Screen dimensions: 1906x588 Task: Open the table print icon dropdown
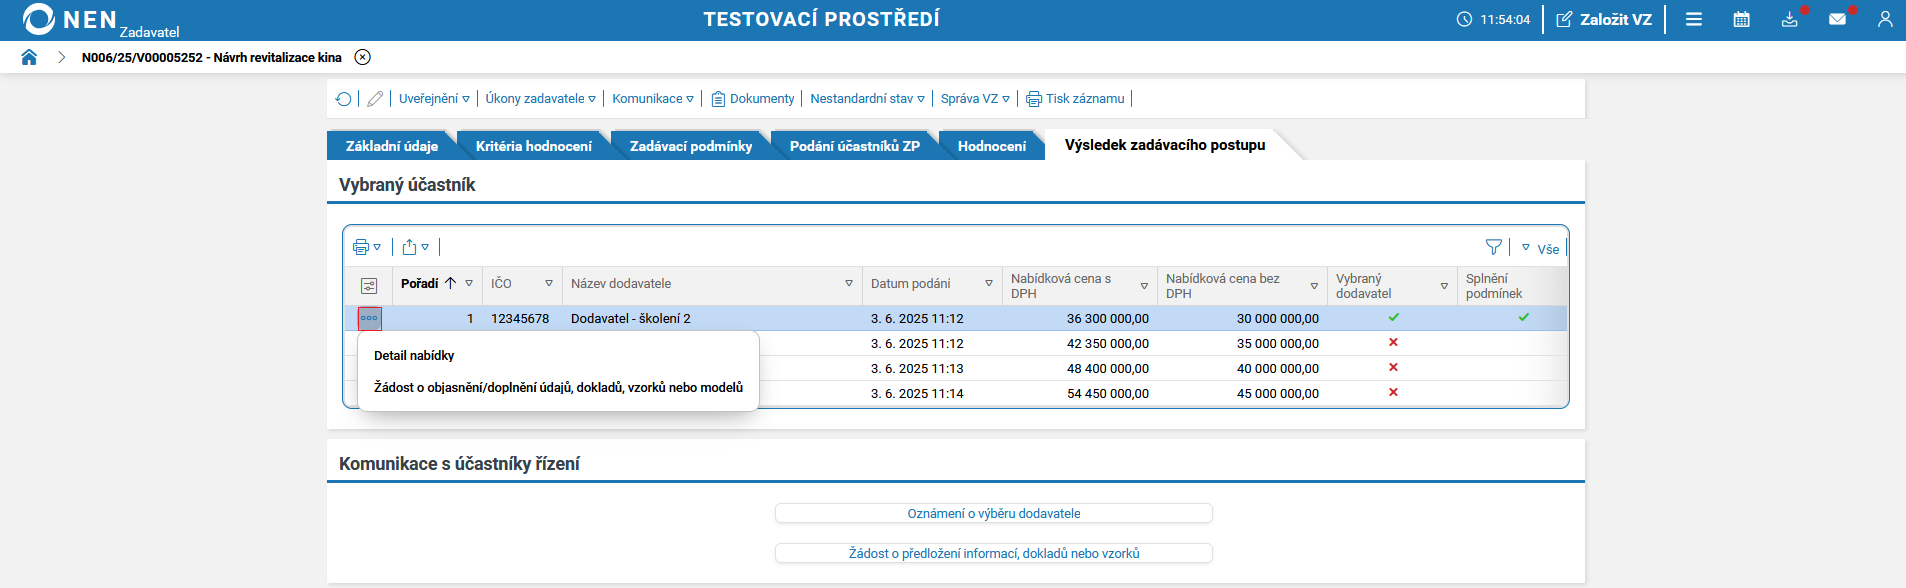(367, 247)
